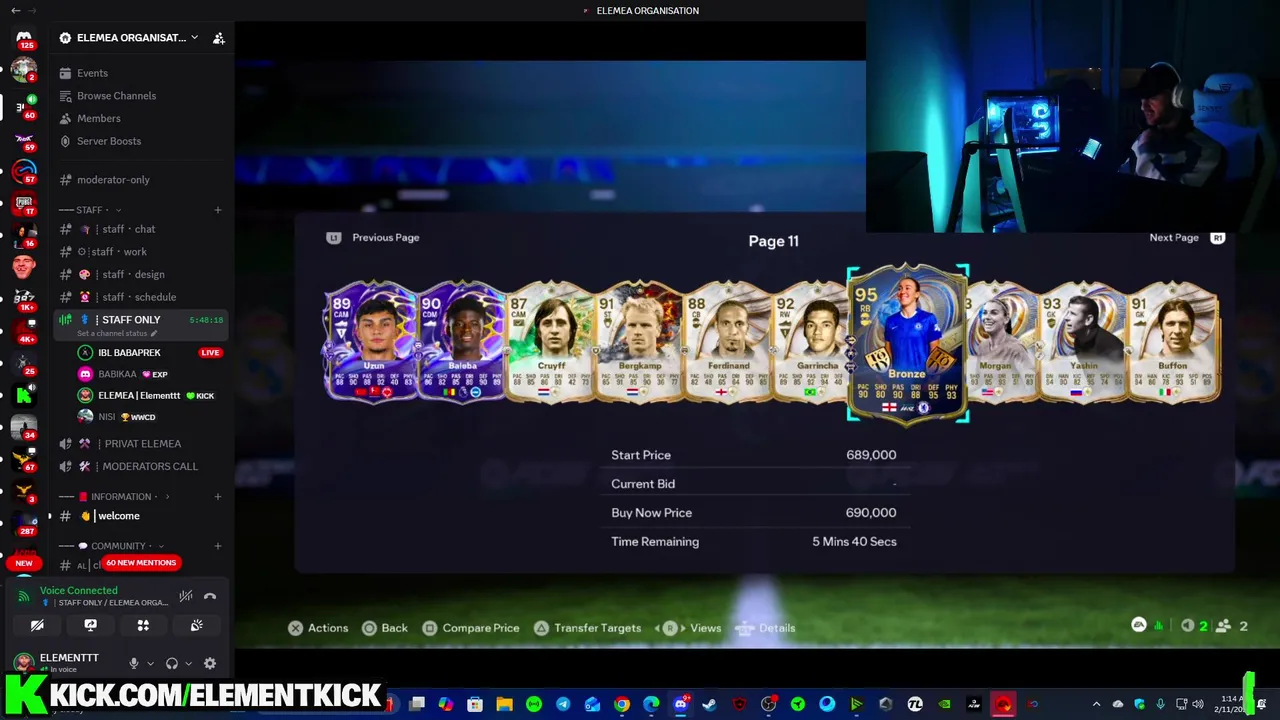The height and width of the screenshot is (720, 1280).
Task: Create channel in STAFF category
Action: click(218, 210)
